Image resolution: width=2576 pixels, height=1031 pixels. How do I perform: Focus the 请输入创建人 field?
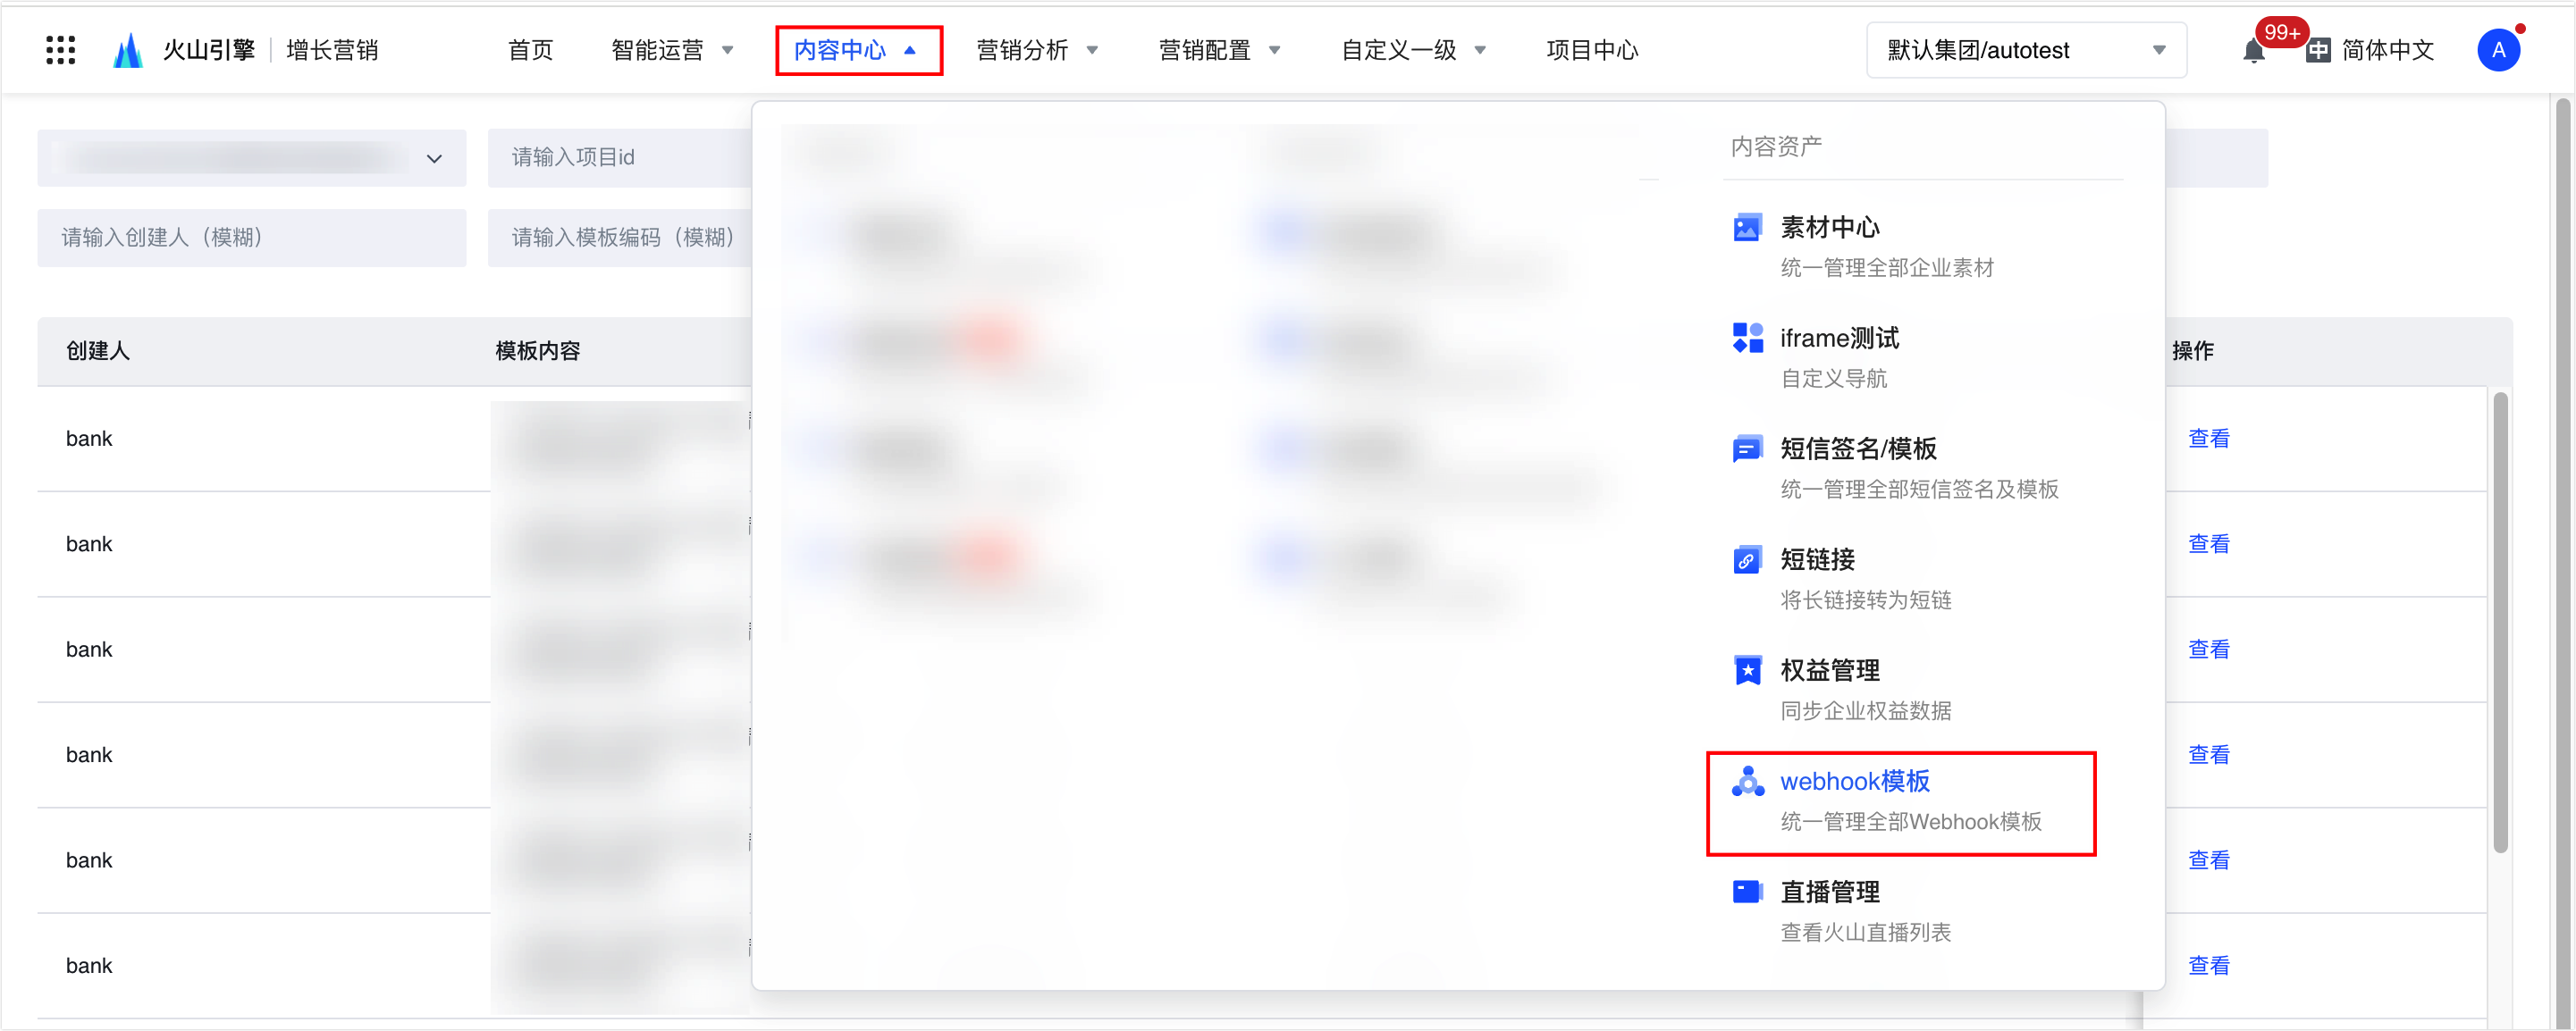tap(252, 238)
